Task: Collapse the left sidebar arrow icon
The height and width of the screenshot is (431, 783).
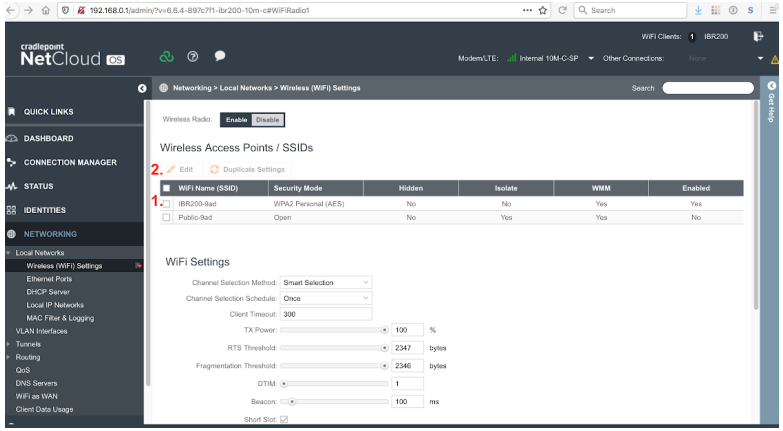Action: [x=143, y=89]
